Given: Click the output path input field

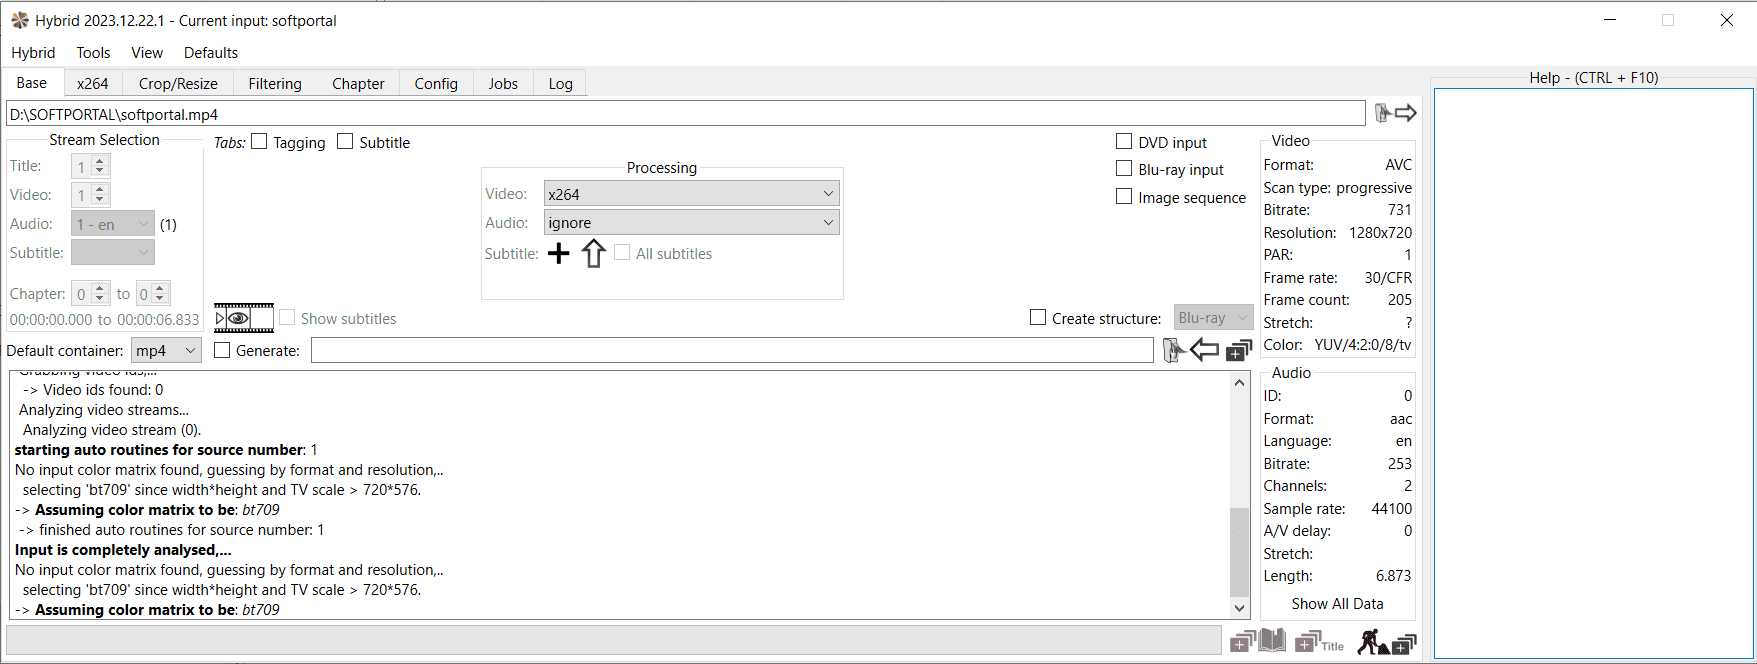Looking at the screenshot, I should click(x=732, y=350).
